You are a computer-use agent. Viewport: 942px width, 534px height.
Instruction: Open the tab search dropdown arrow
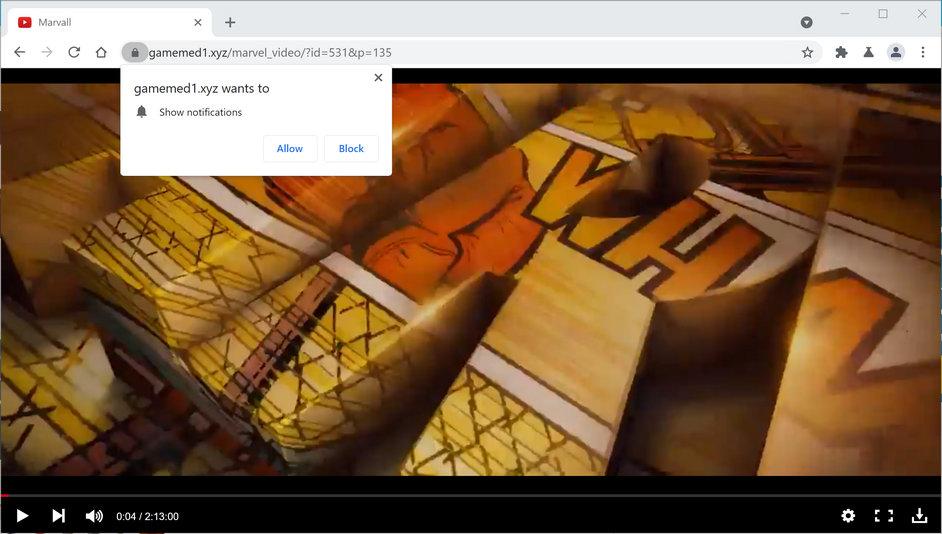(x=806, y=22)
